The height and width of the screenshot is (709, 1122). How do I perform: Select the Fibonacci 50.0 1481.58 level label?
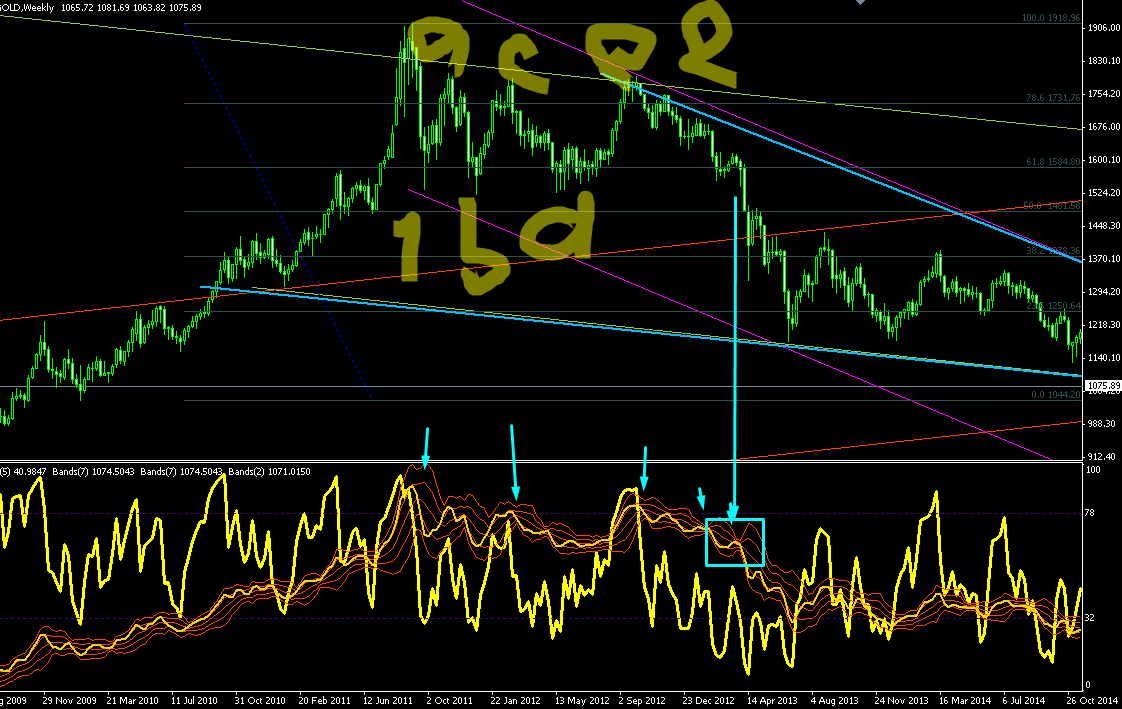tap(1053, 205)
